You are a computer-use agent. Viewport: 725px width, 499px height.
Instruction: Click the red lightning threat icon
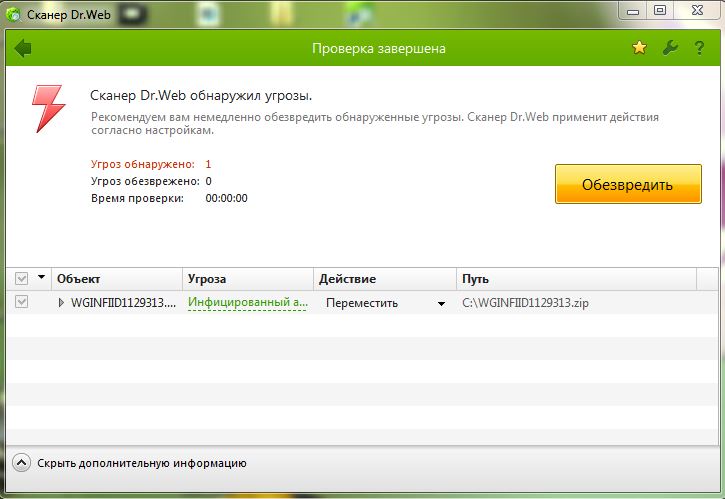click(49, 109)
